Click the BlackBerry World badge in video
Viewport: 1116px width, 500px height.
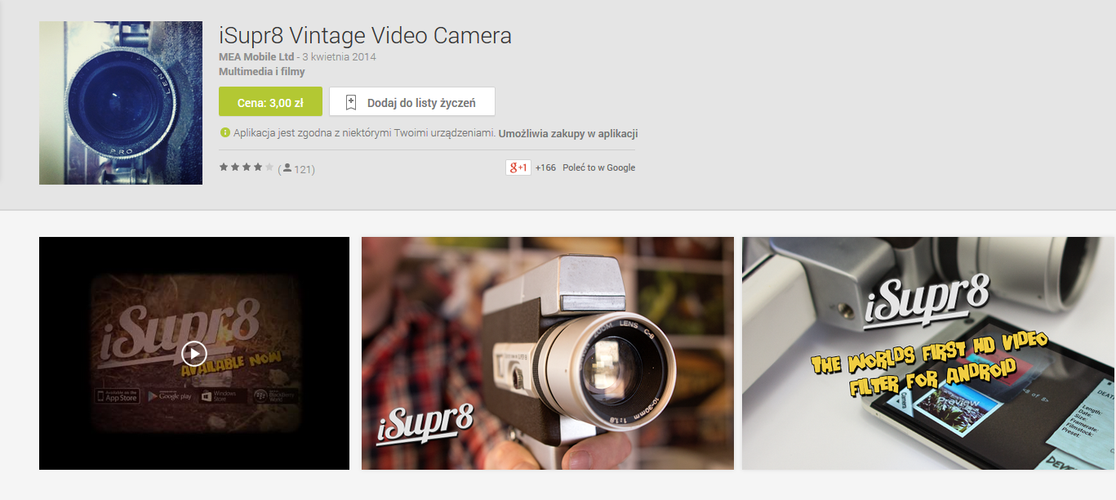point(275,395)
